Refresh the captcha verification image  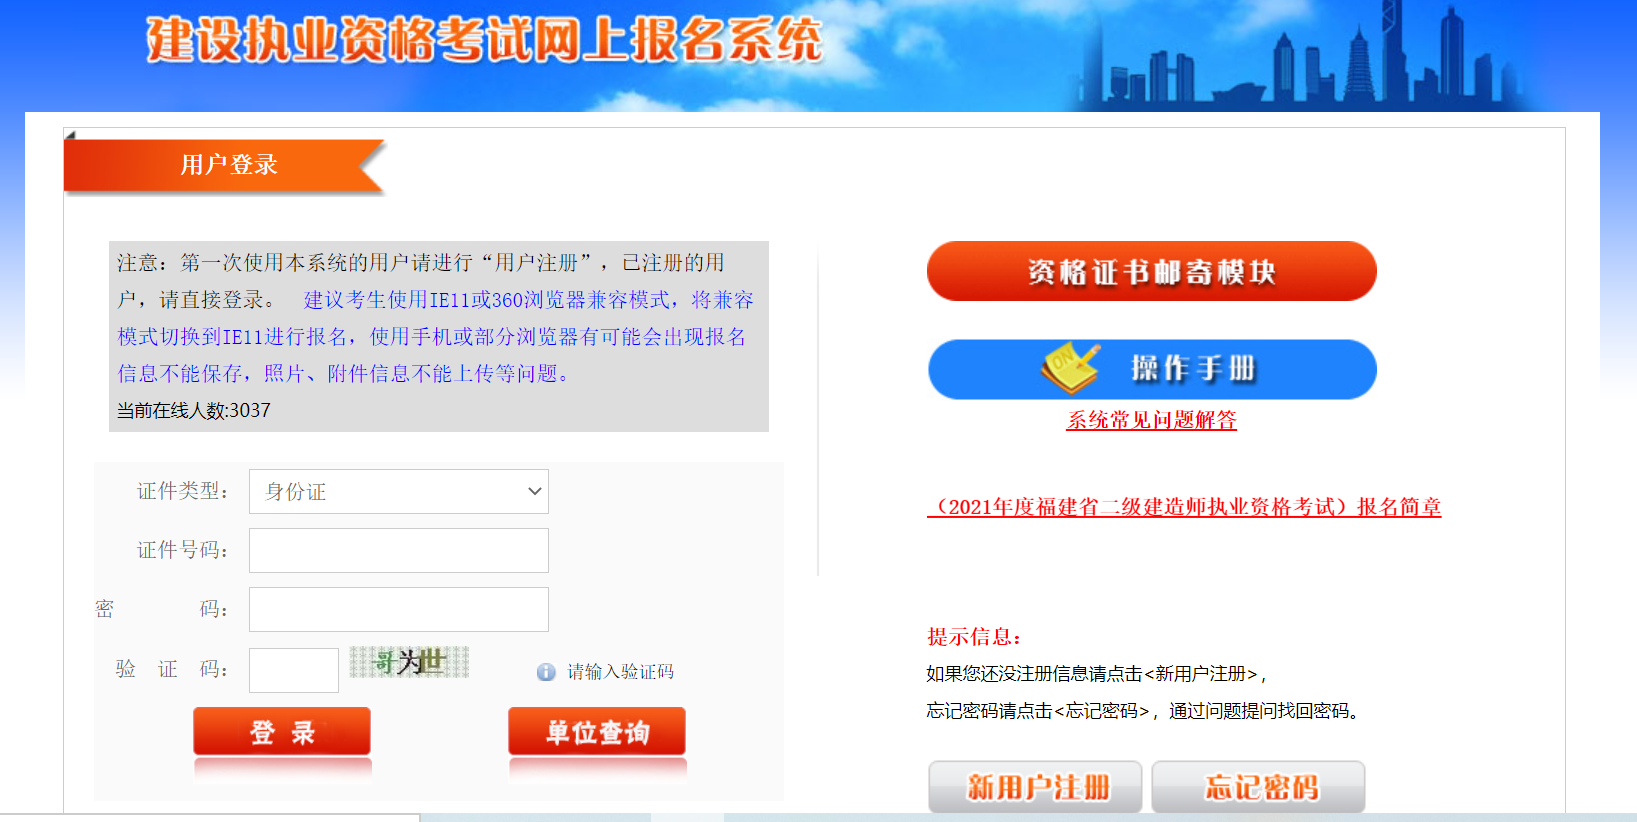click(x=409, y=662)
